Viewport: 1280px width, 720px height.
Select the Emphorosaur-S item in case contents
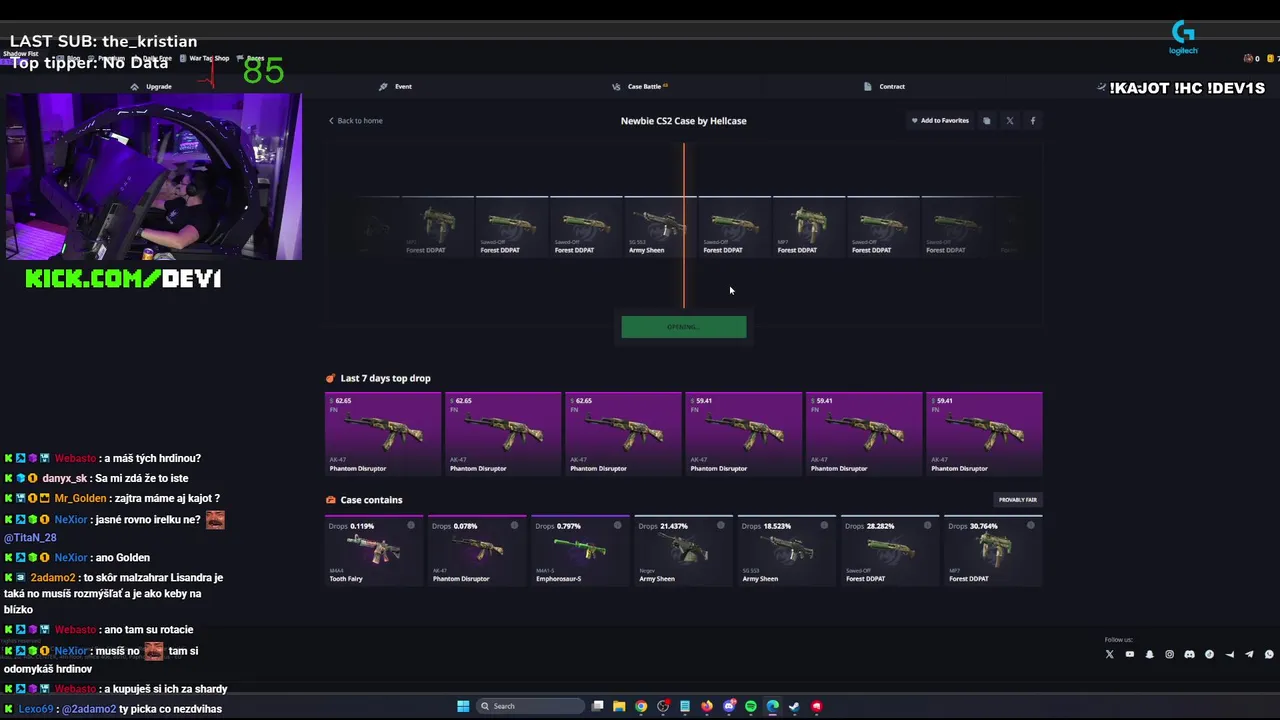click(579, 552)
